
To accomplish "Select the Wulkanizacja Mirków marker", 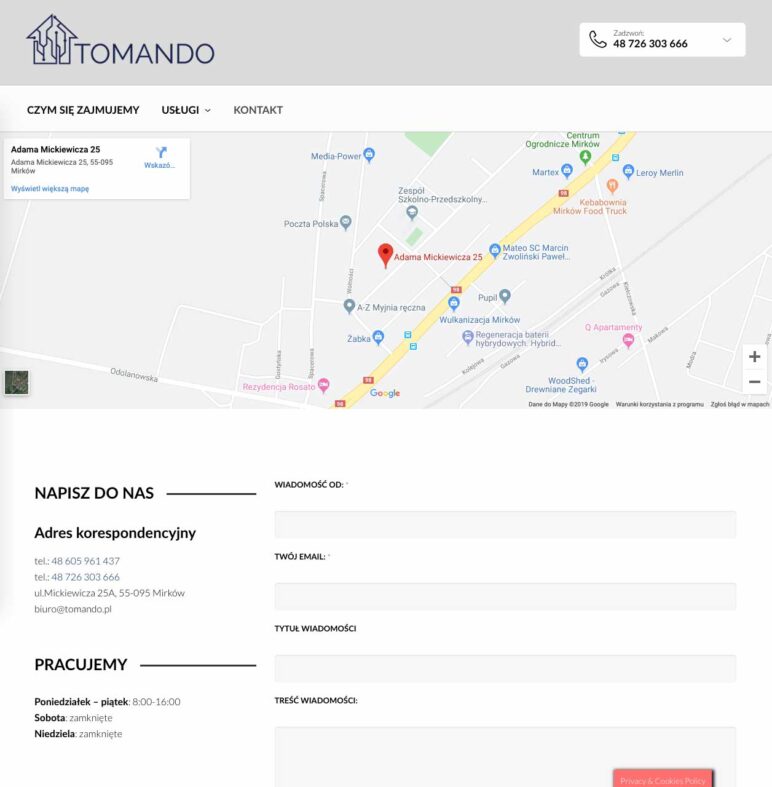I will tap(454, 303).
